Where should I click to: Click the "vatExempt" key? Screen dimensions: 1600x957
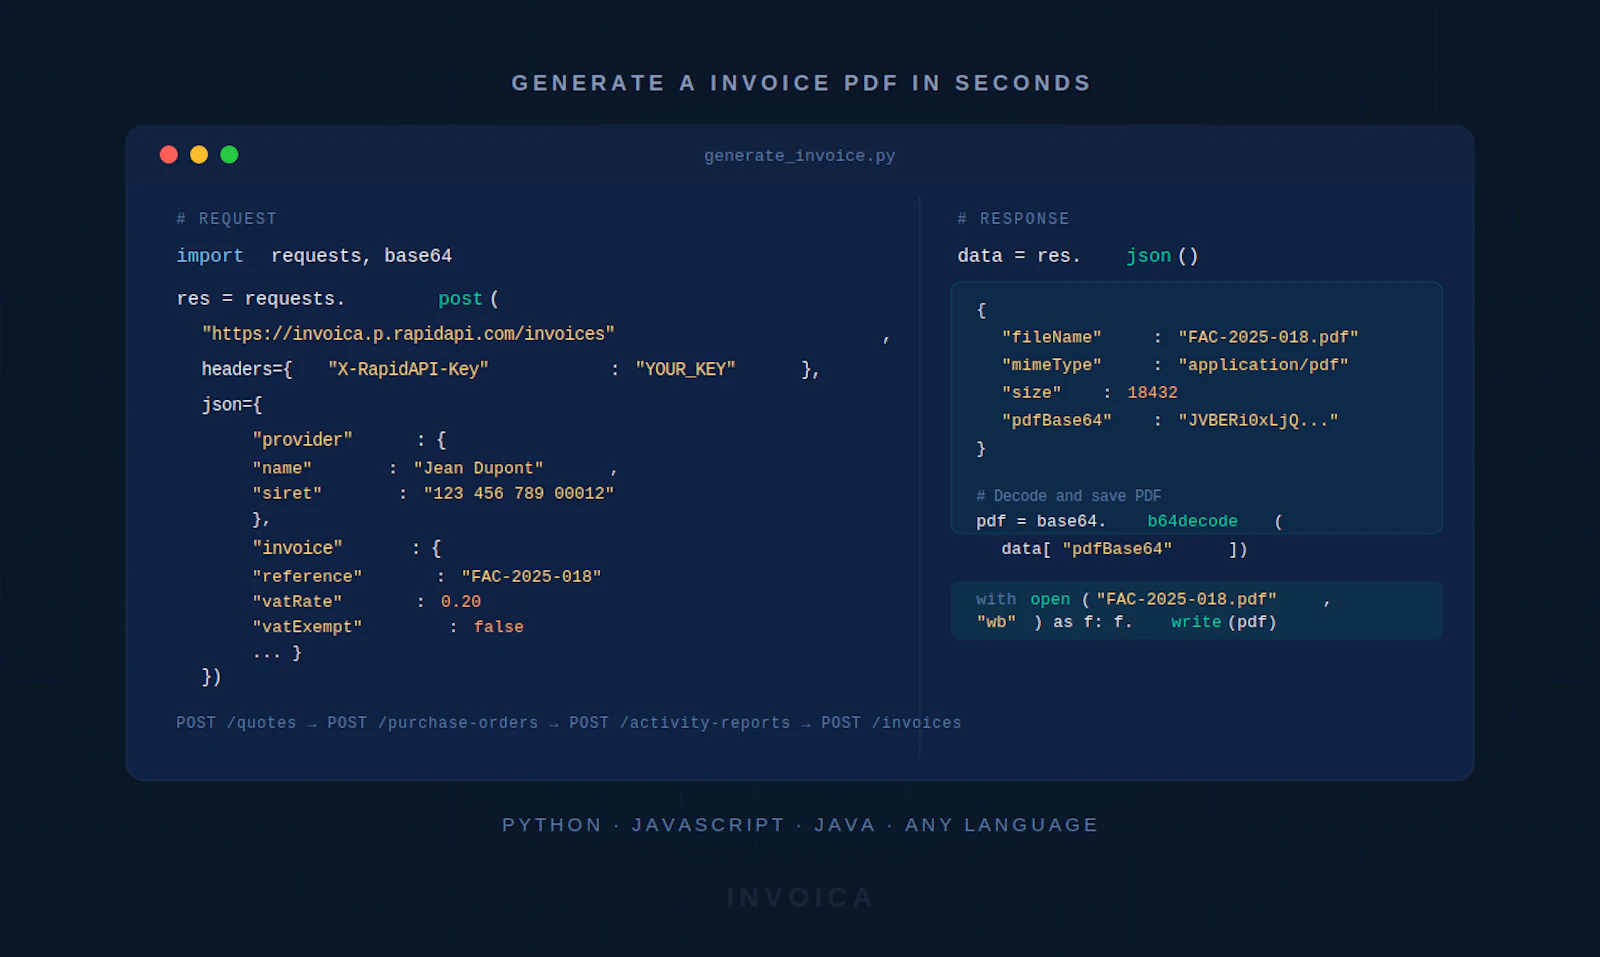pyautogui.click(x=307, y=627)
